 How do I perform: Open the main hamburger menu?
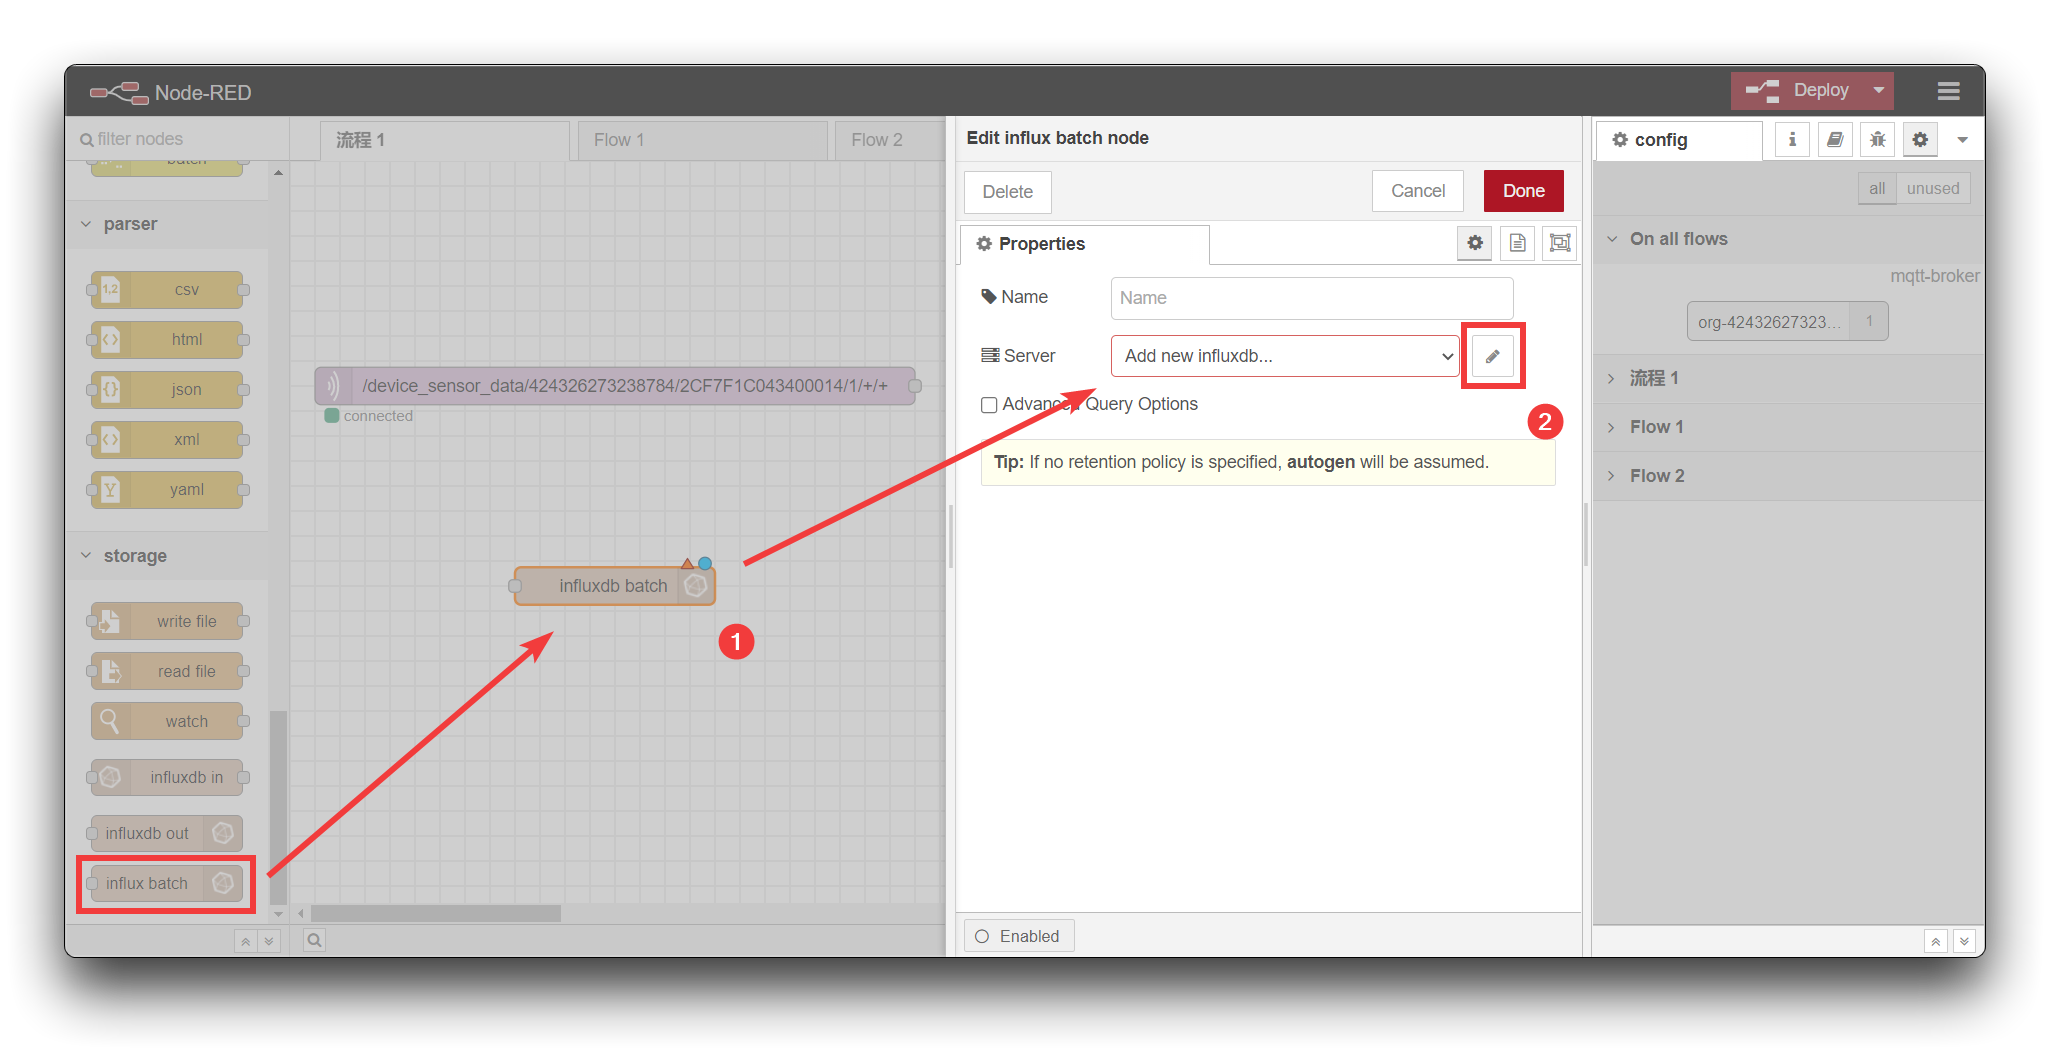pyautogui.click(x=1948, y=91)
